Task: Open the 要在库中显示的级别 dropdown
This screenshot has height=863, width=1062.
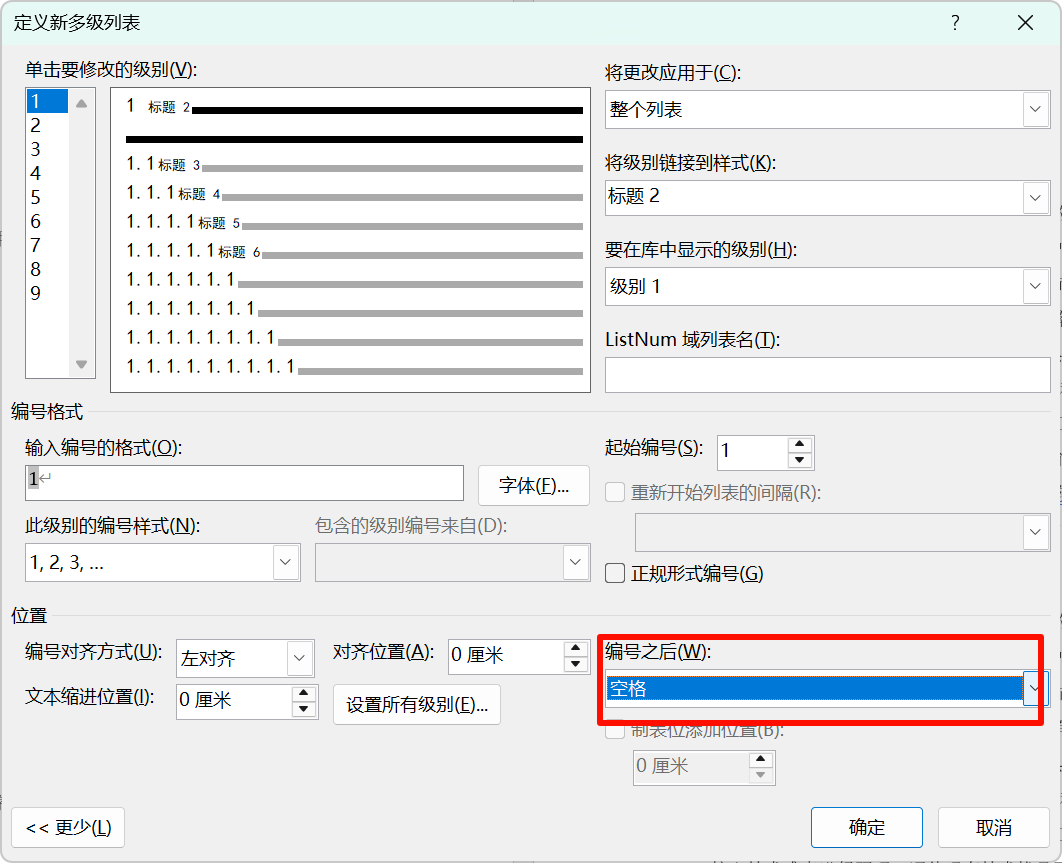Action: coord(1035,287)
